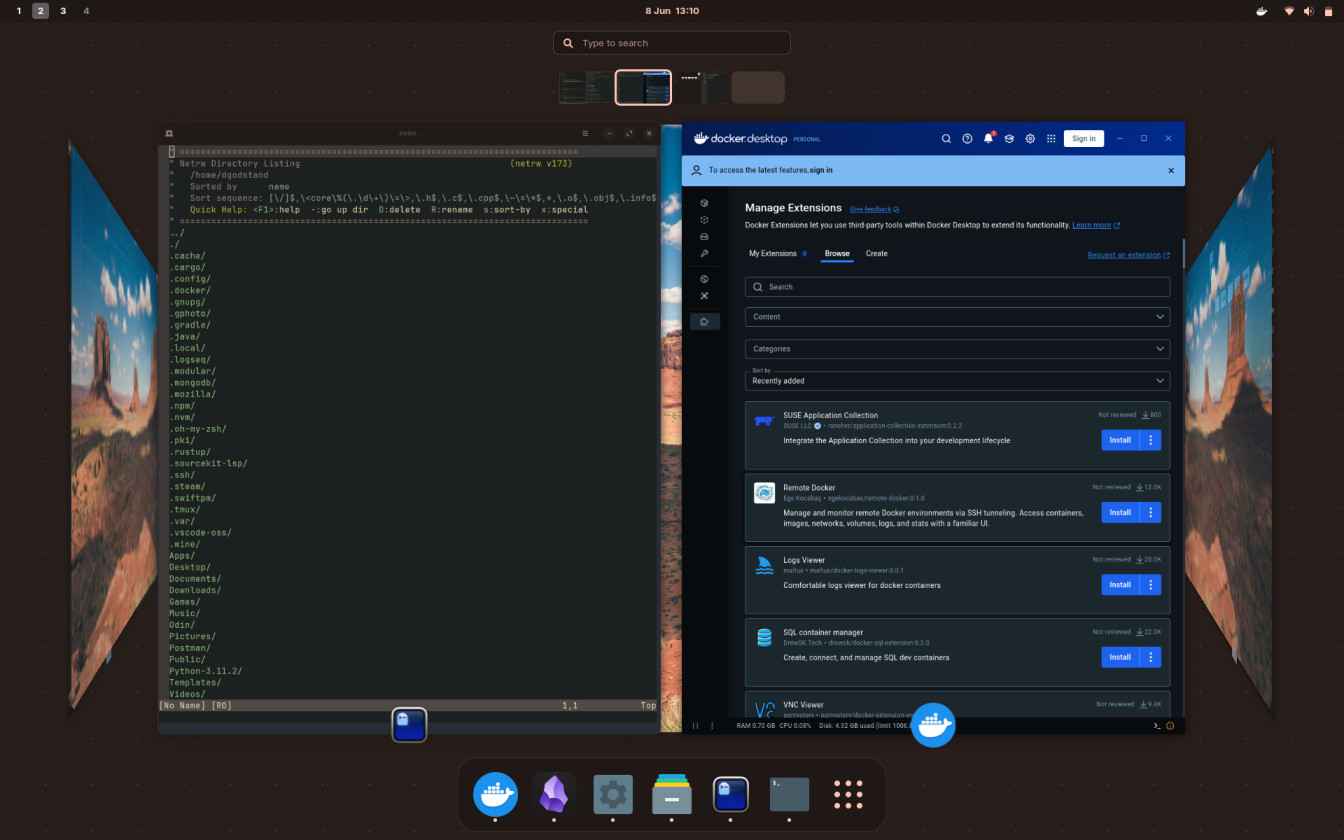The image size is (1344, 840).
Task: Expand the Content dropdown
Action: point(957,317)
